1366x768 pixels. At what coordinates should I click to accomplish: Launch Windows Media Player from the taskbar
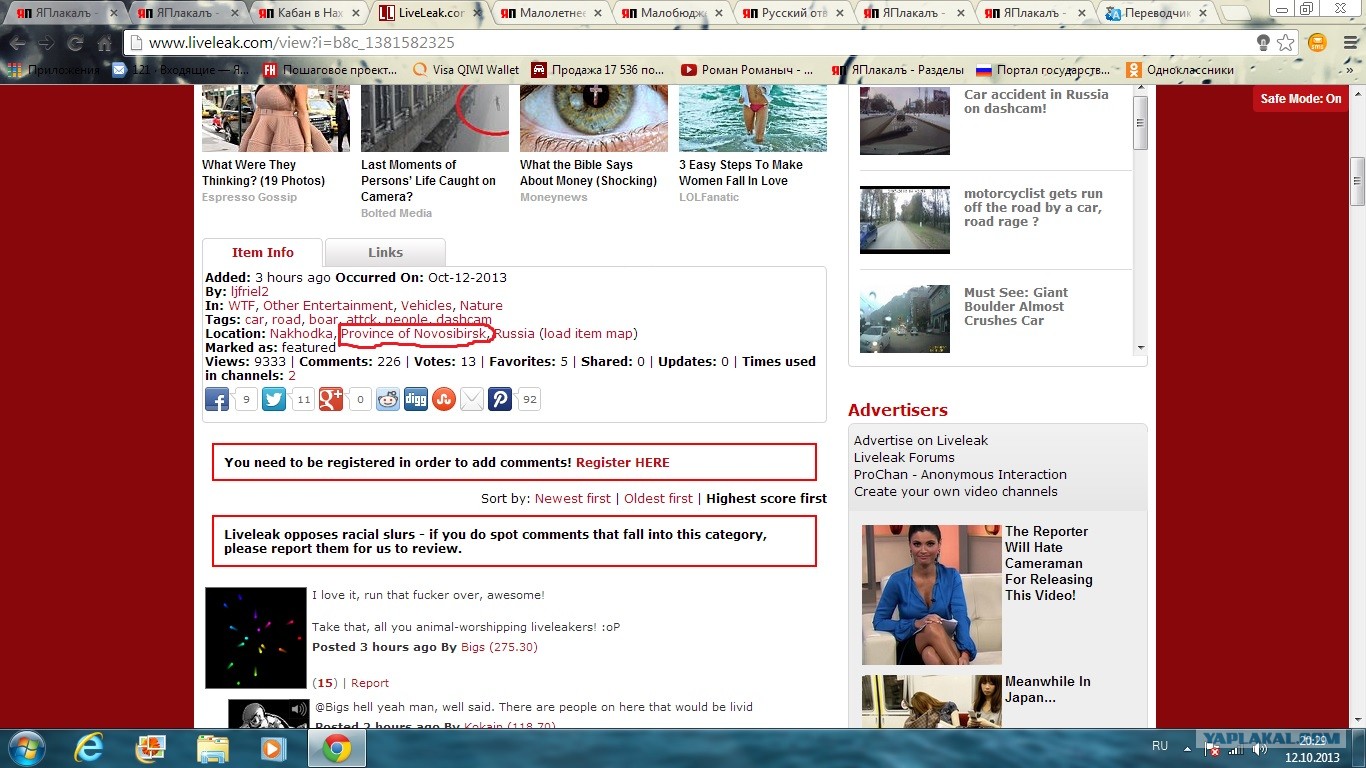271,748
